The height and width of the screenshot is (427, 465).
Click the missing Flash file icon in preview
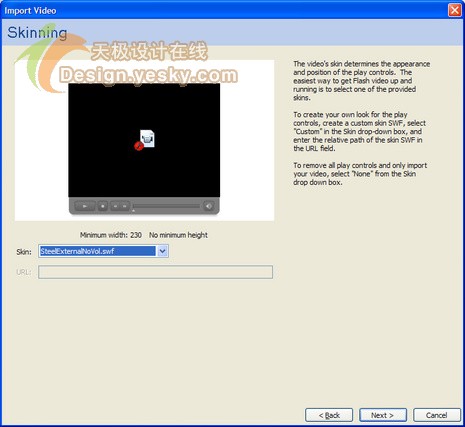pyautogui.click(x=145, y=140)
